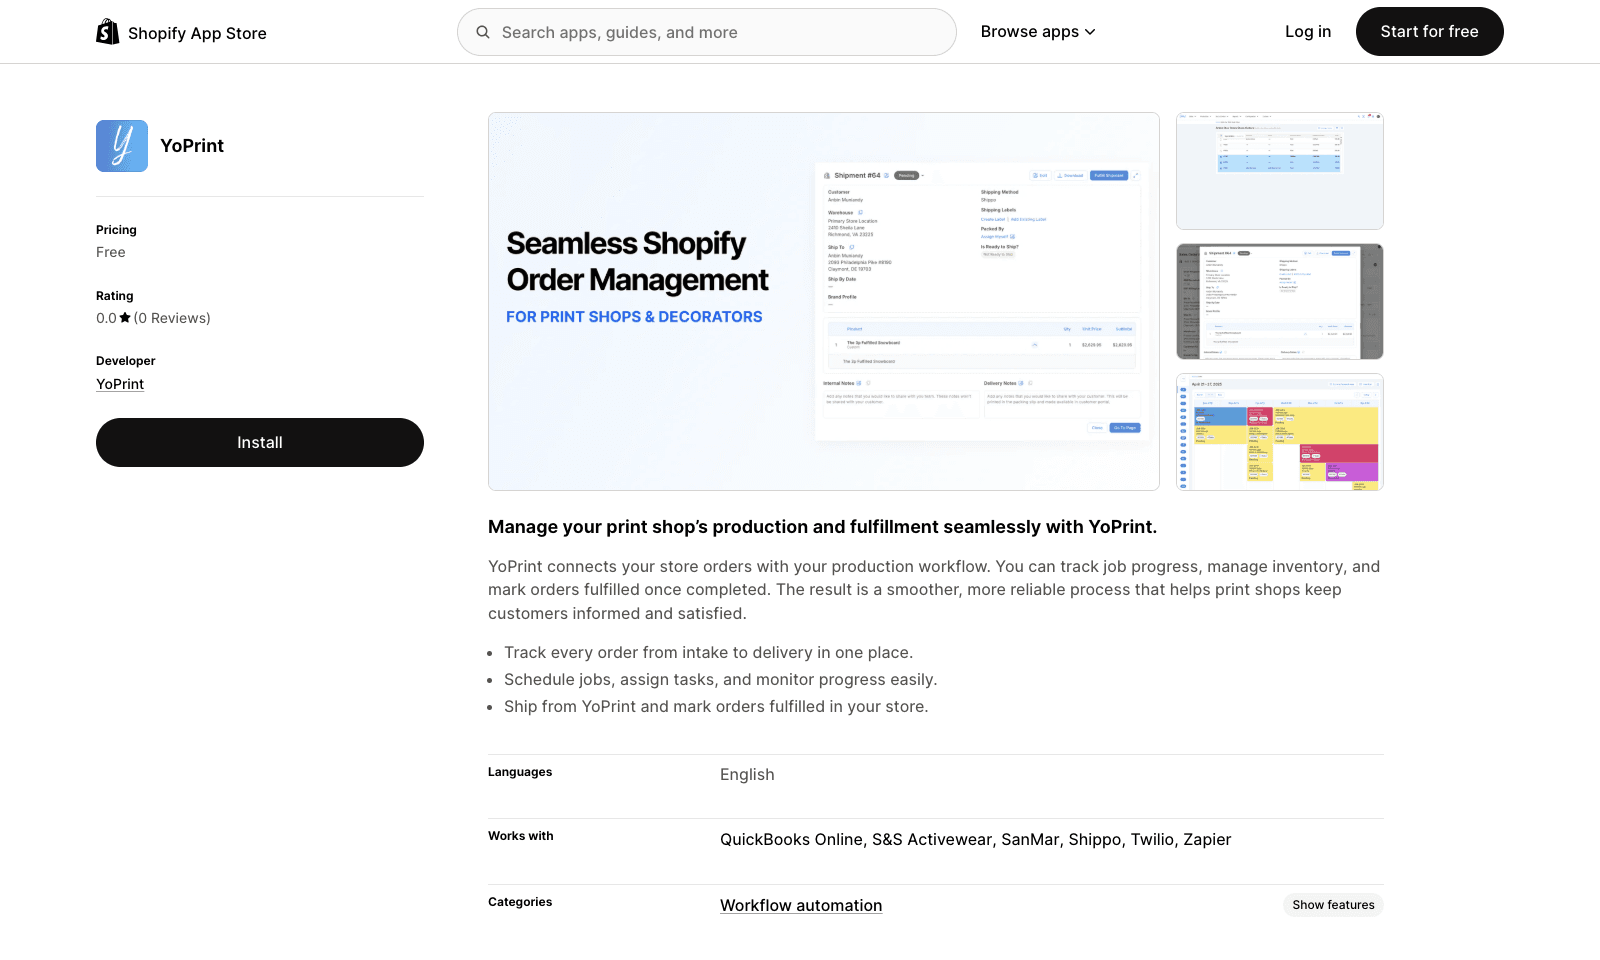Click the 'YoPrint connects your store orders' paragraph
Screen dimensions: 1600x960
tap(934, 590)
